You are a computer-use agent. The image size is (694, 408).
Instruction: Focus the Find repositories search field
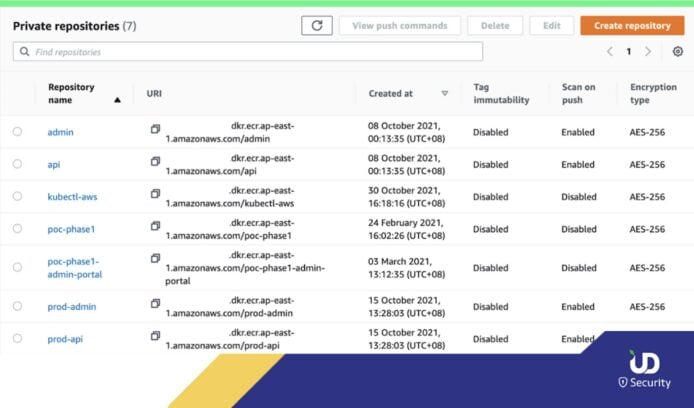[x=248, y=51]
